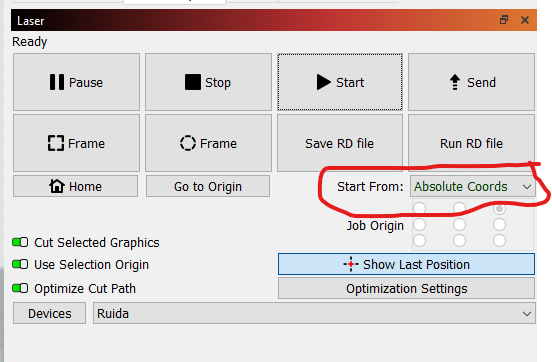
Task: Click Run RD file button
Action: [x=471, y=143]
